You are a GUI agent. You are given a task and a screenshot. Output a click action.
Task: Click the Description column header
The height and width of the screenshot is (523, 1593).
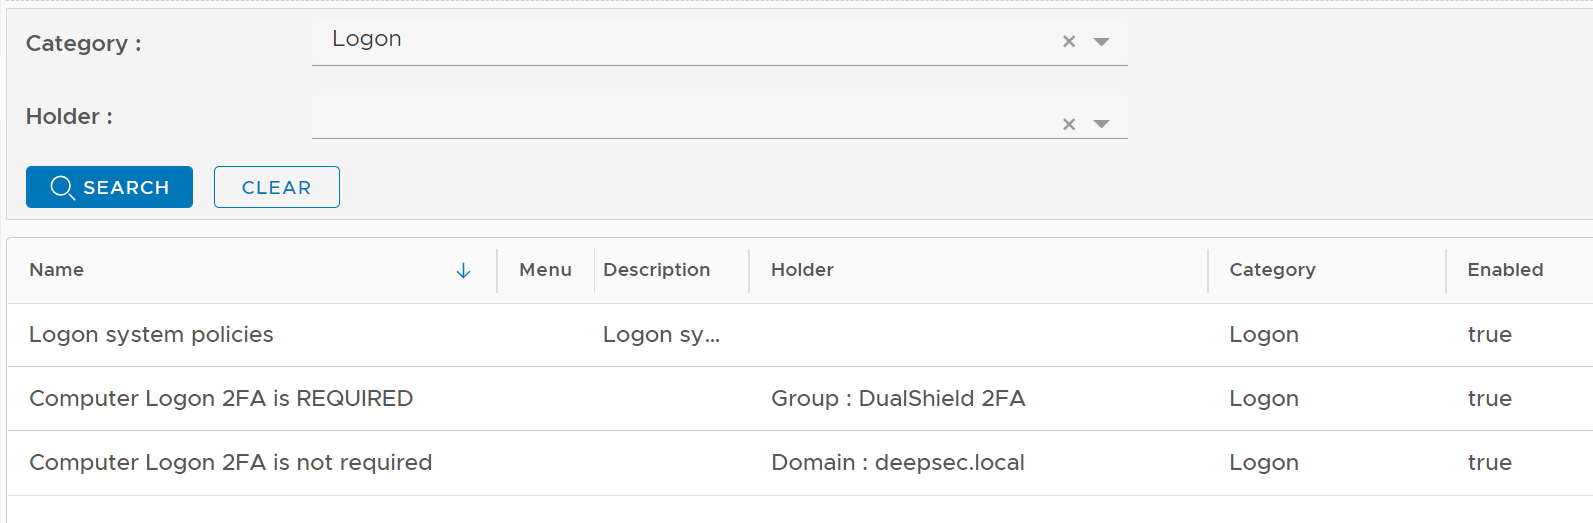(x=656, y=270)
